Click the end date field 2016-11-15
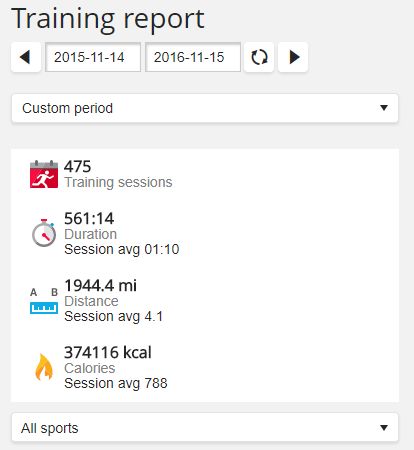The image size is (414, 450). tap(193, 57)
